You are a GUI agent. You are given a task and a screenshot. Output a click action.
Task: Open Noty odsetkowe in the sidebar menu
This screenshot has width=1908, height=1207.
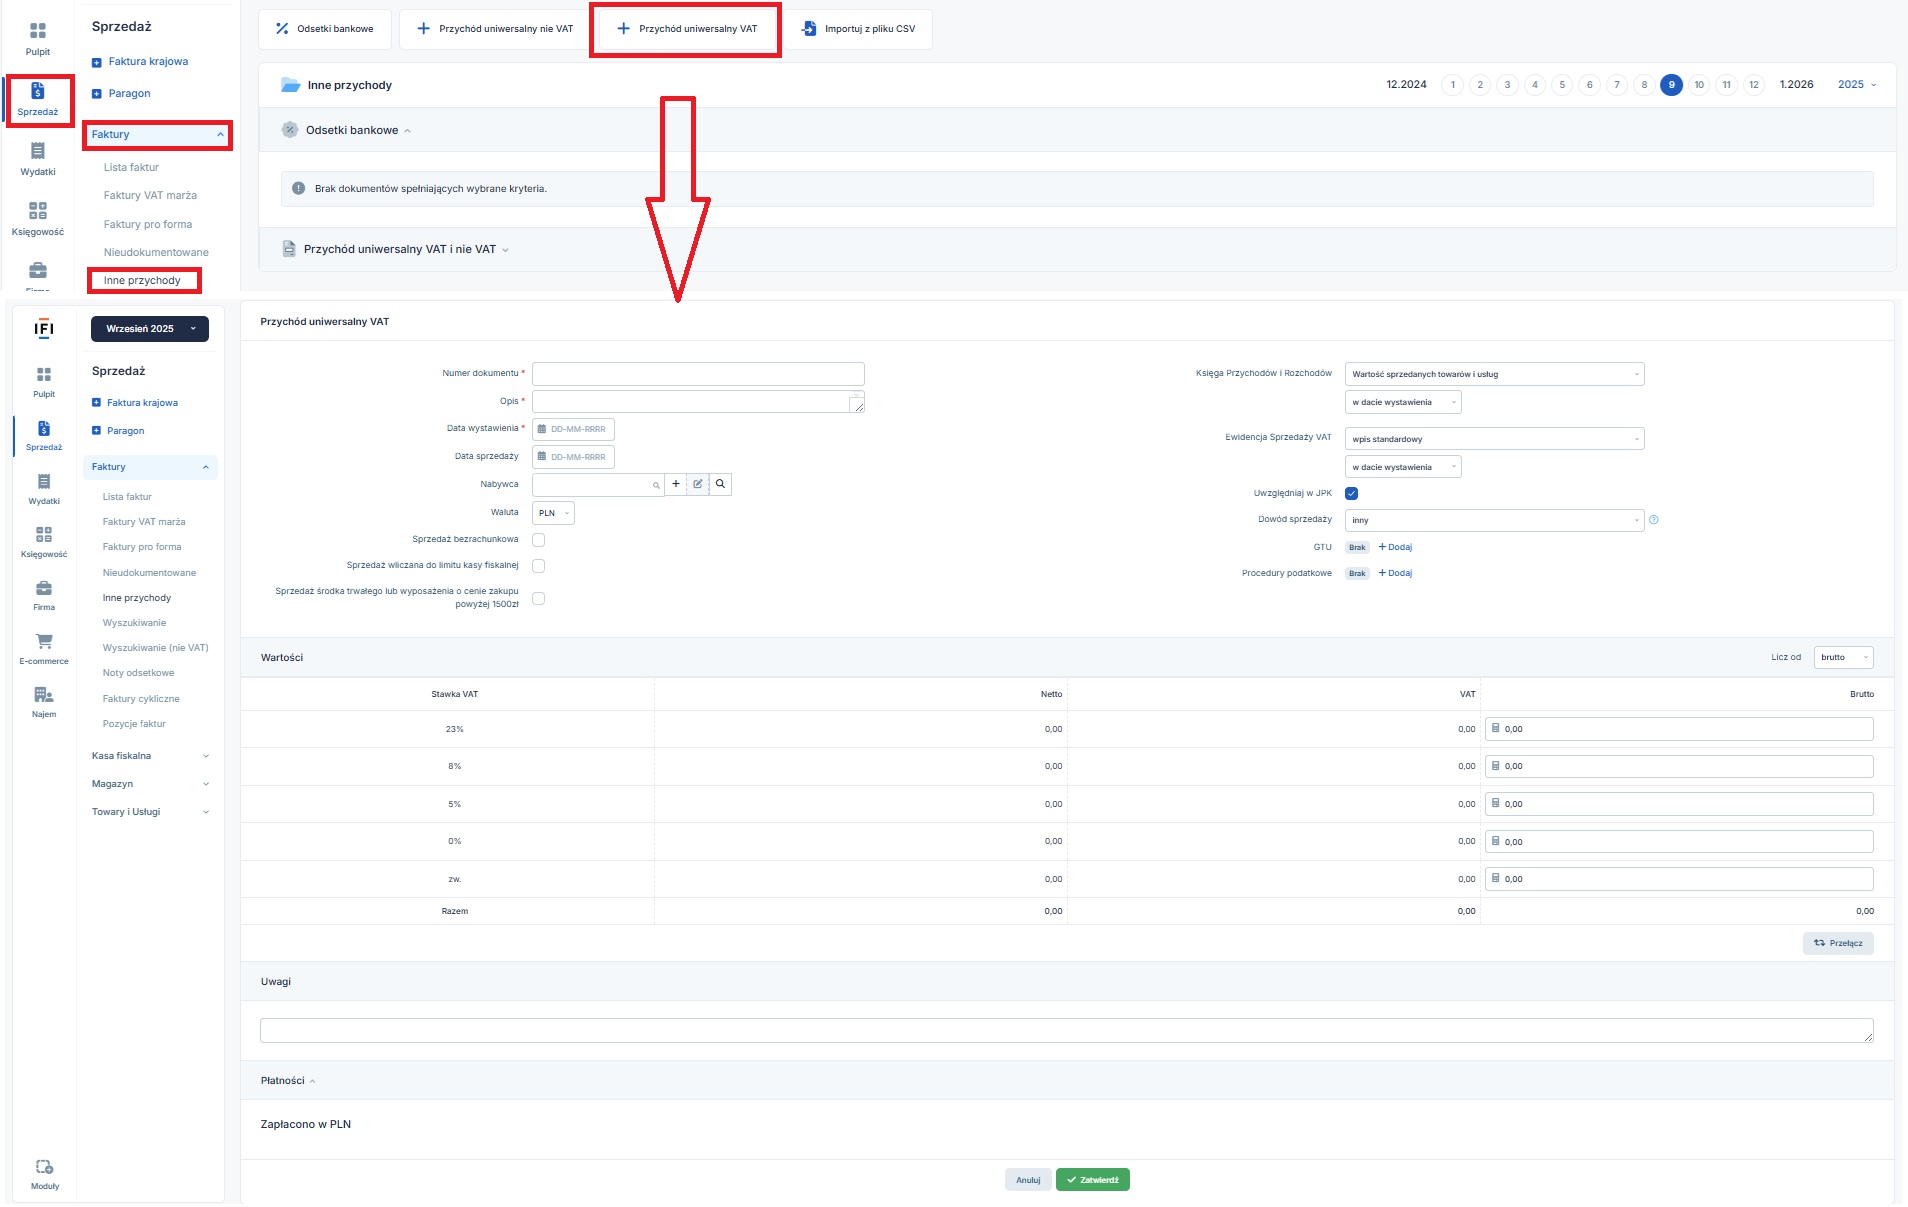pos(138,674)
